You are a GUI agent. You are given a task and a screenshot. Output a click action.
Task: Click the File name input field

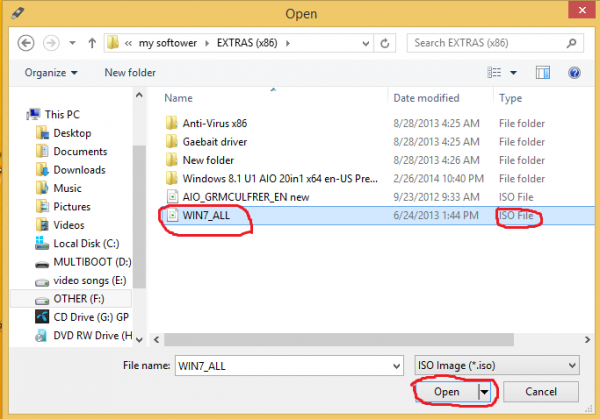point(289,366)
